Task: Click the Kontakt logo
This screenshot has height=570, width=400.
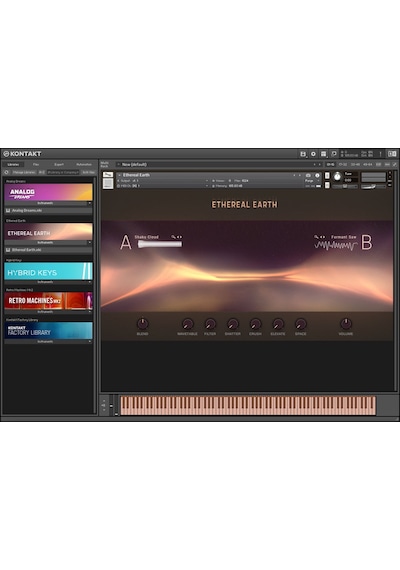Action: tap(22, 154)
